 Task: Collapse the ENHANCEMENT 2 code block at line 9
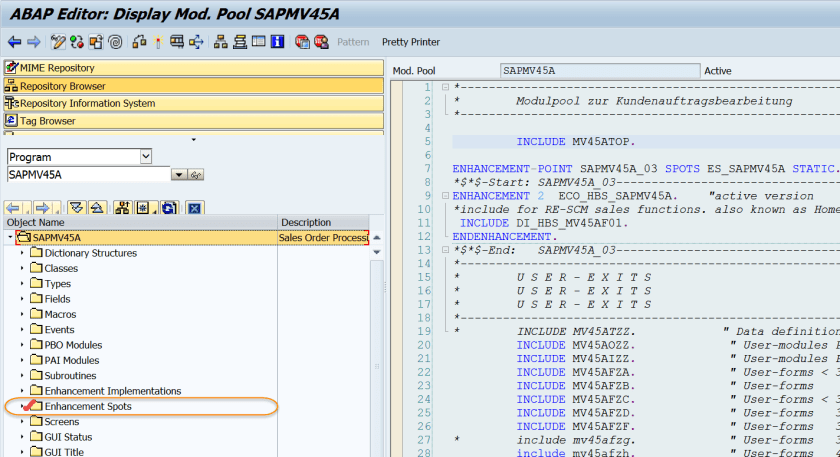click(443, 196)
